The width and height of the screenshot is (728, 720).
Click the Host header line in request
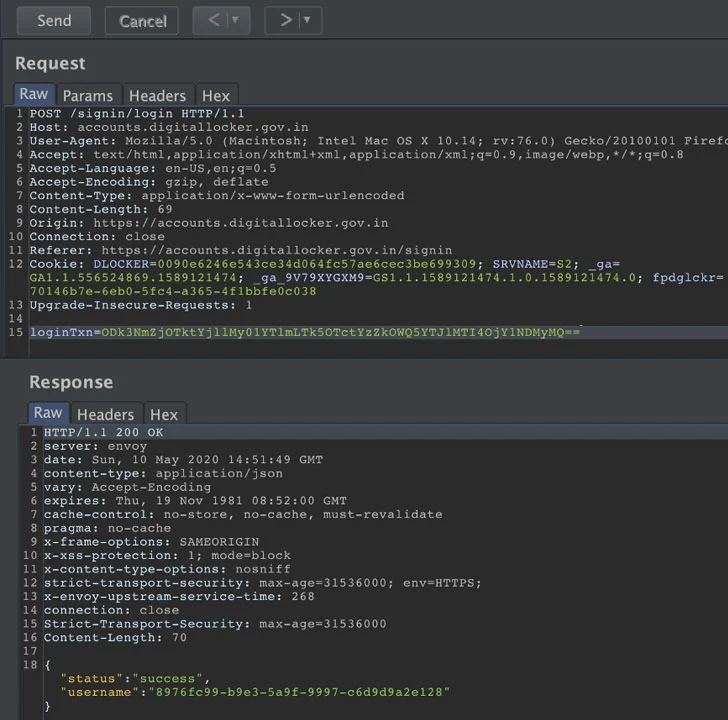tap(169, 127)
